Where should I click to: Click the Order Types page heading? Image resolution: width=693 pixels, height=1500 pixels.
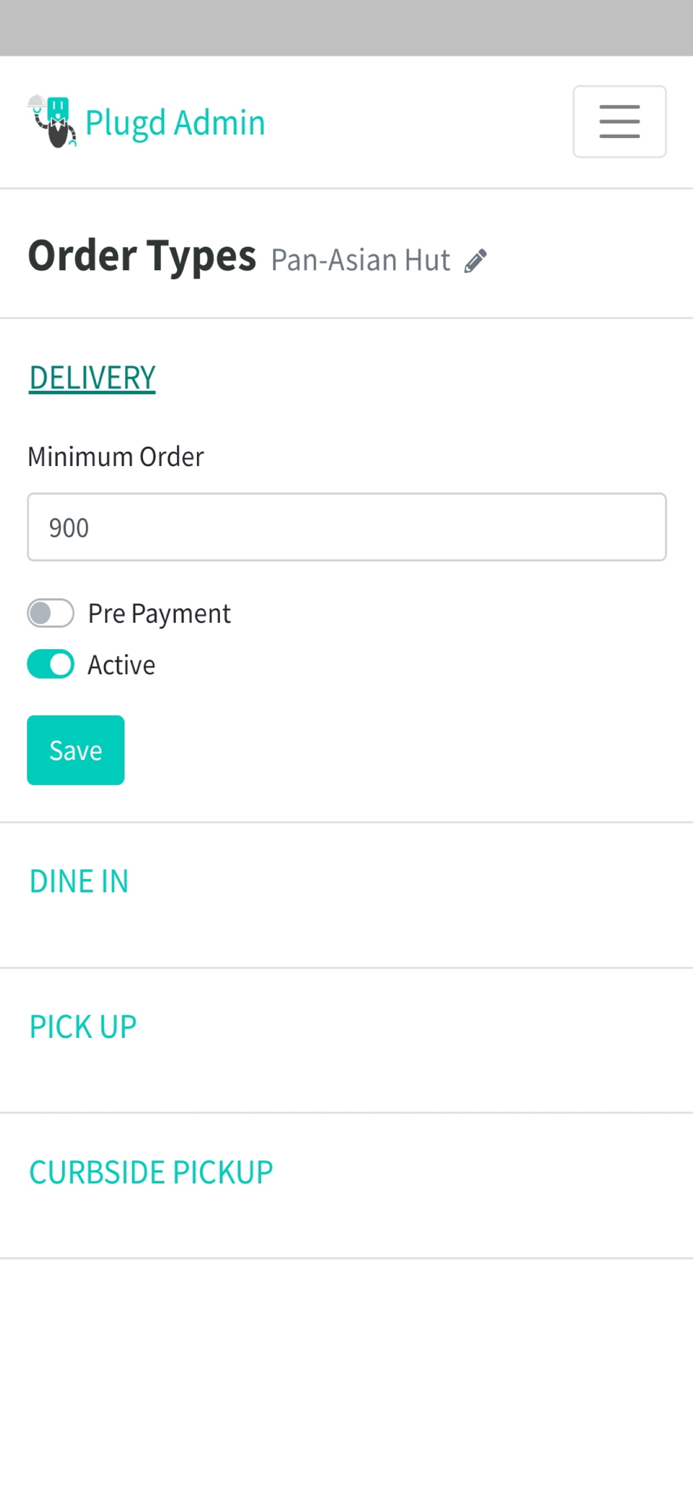coord(141,255)
